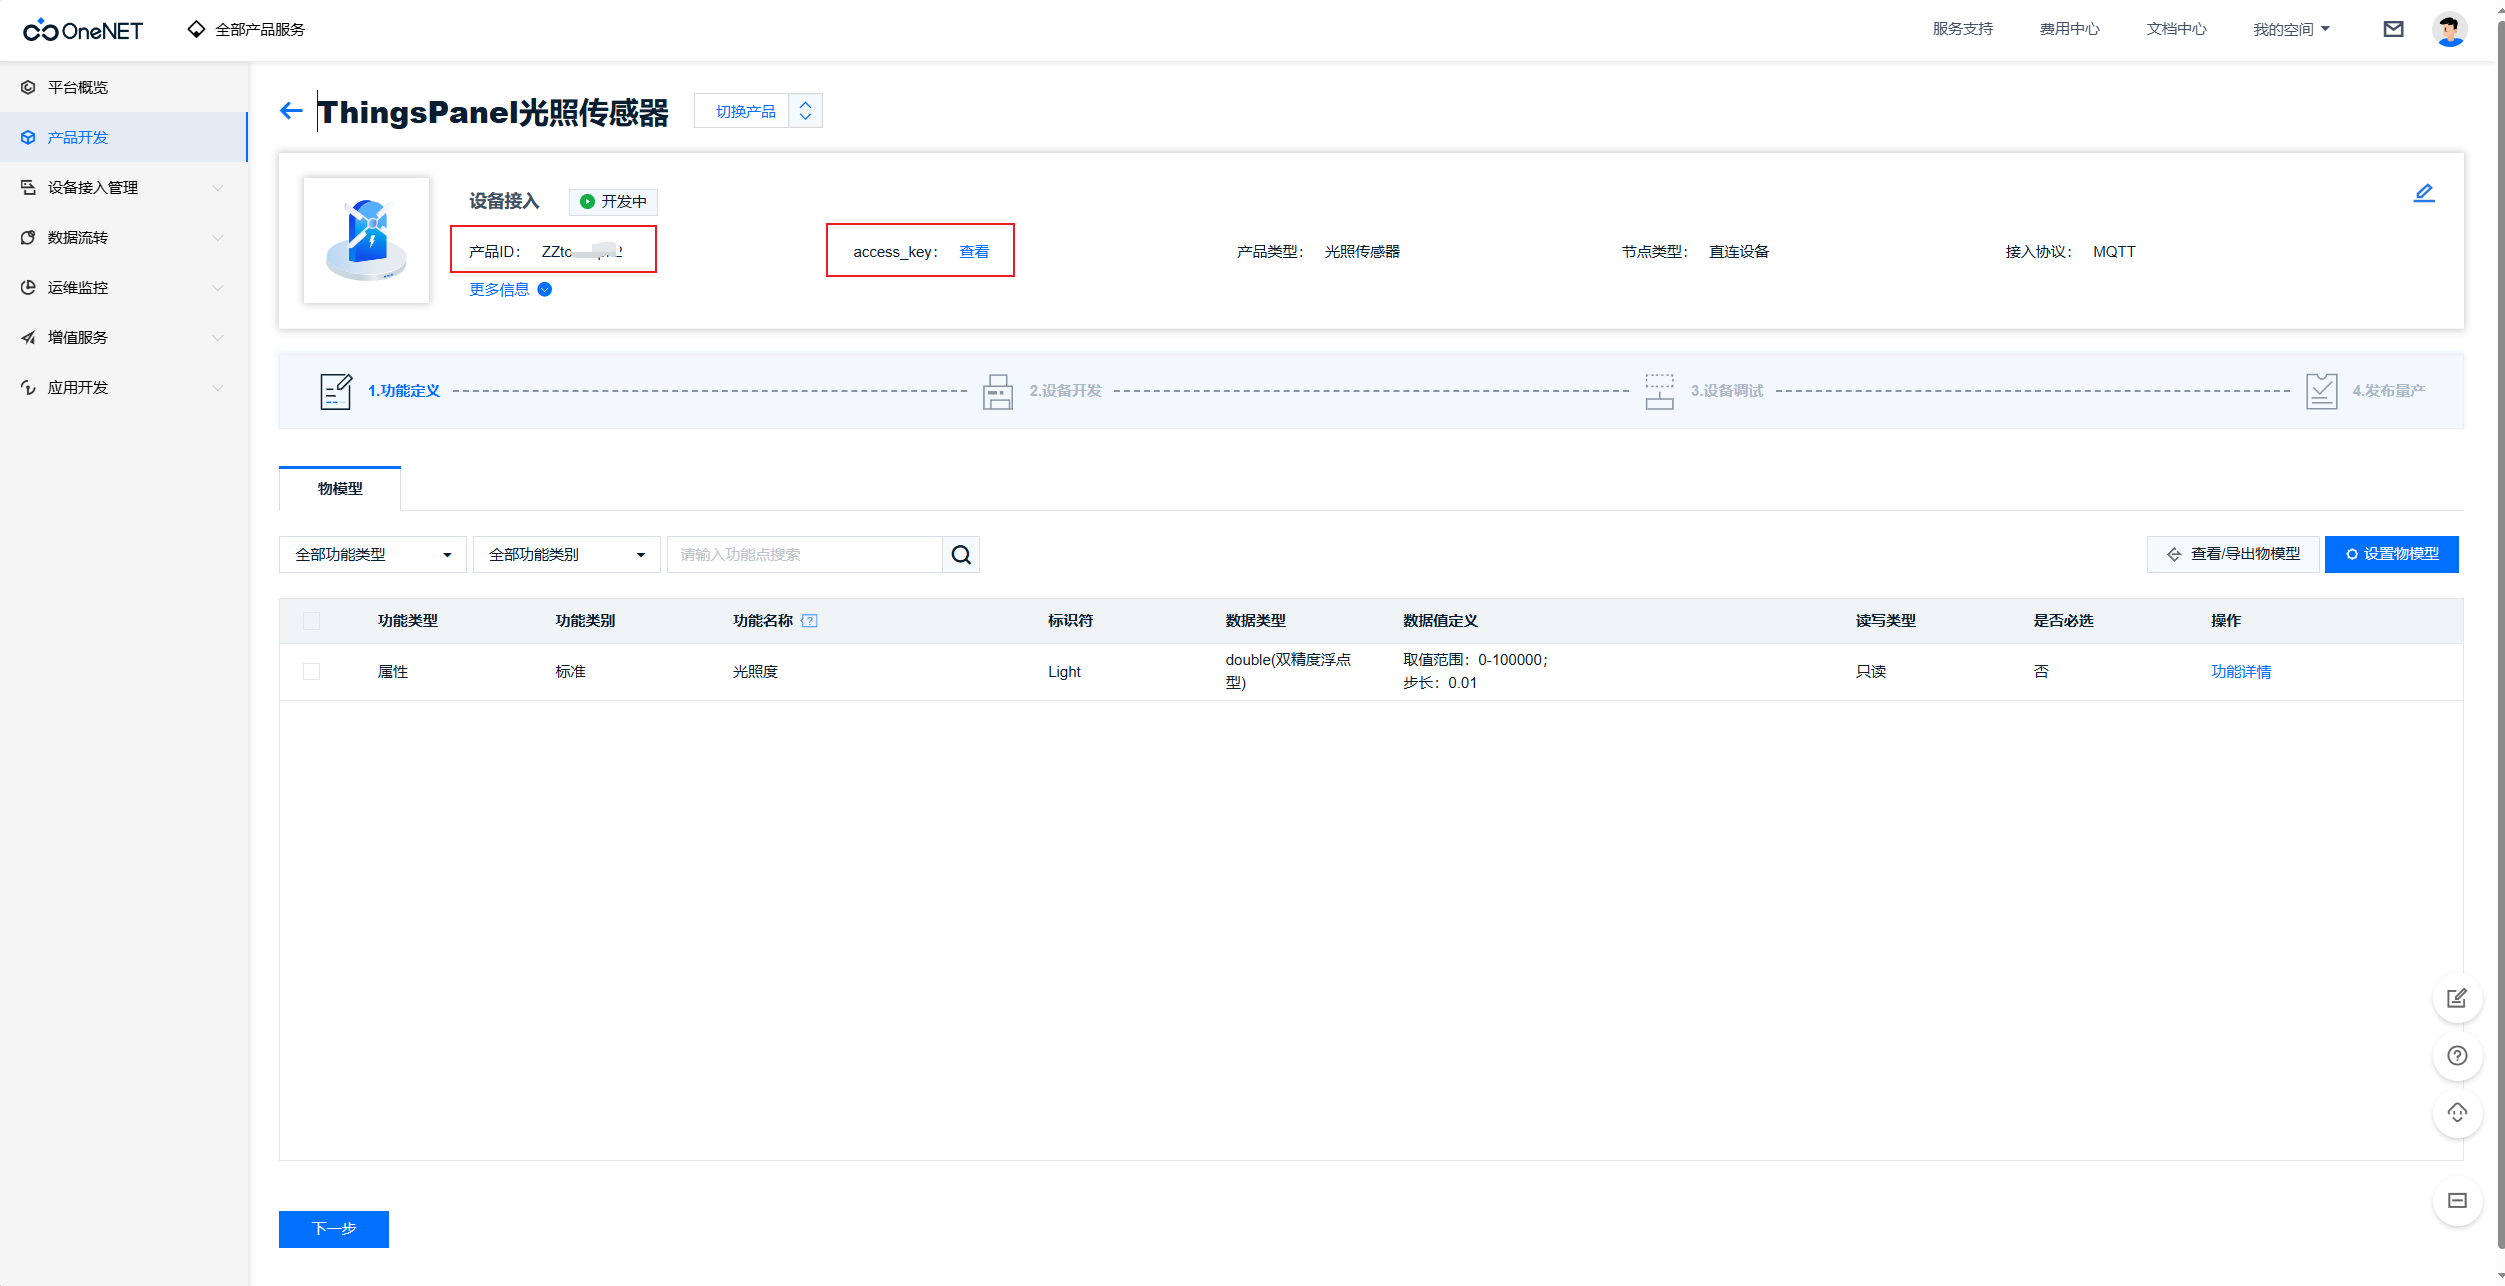Image resolution: width=2505 pixels, height=1286 pixels.
Task: Switch to the 物模型 tab
Action: pos(339,489)
